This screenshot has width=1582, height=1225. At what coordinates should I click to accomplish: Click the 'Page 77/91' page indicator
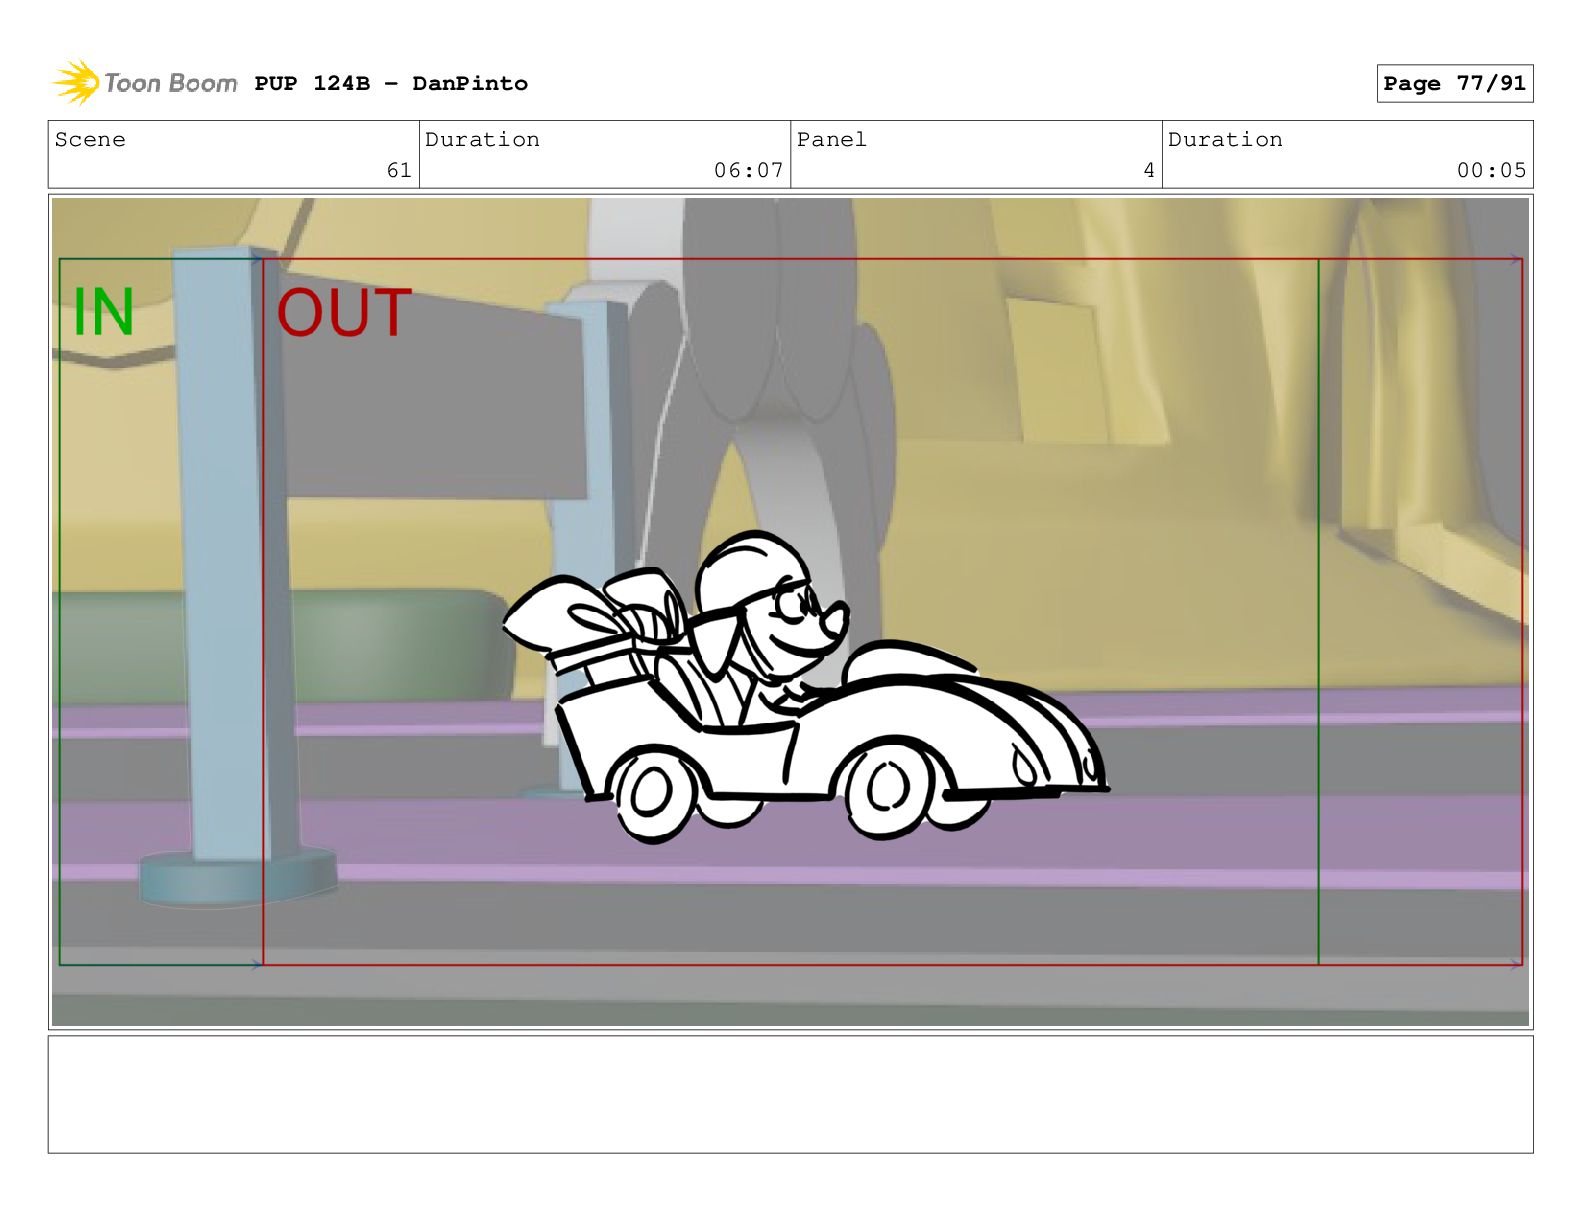pyautogui.click(x=1454, y=83)
